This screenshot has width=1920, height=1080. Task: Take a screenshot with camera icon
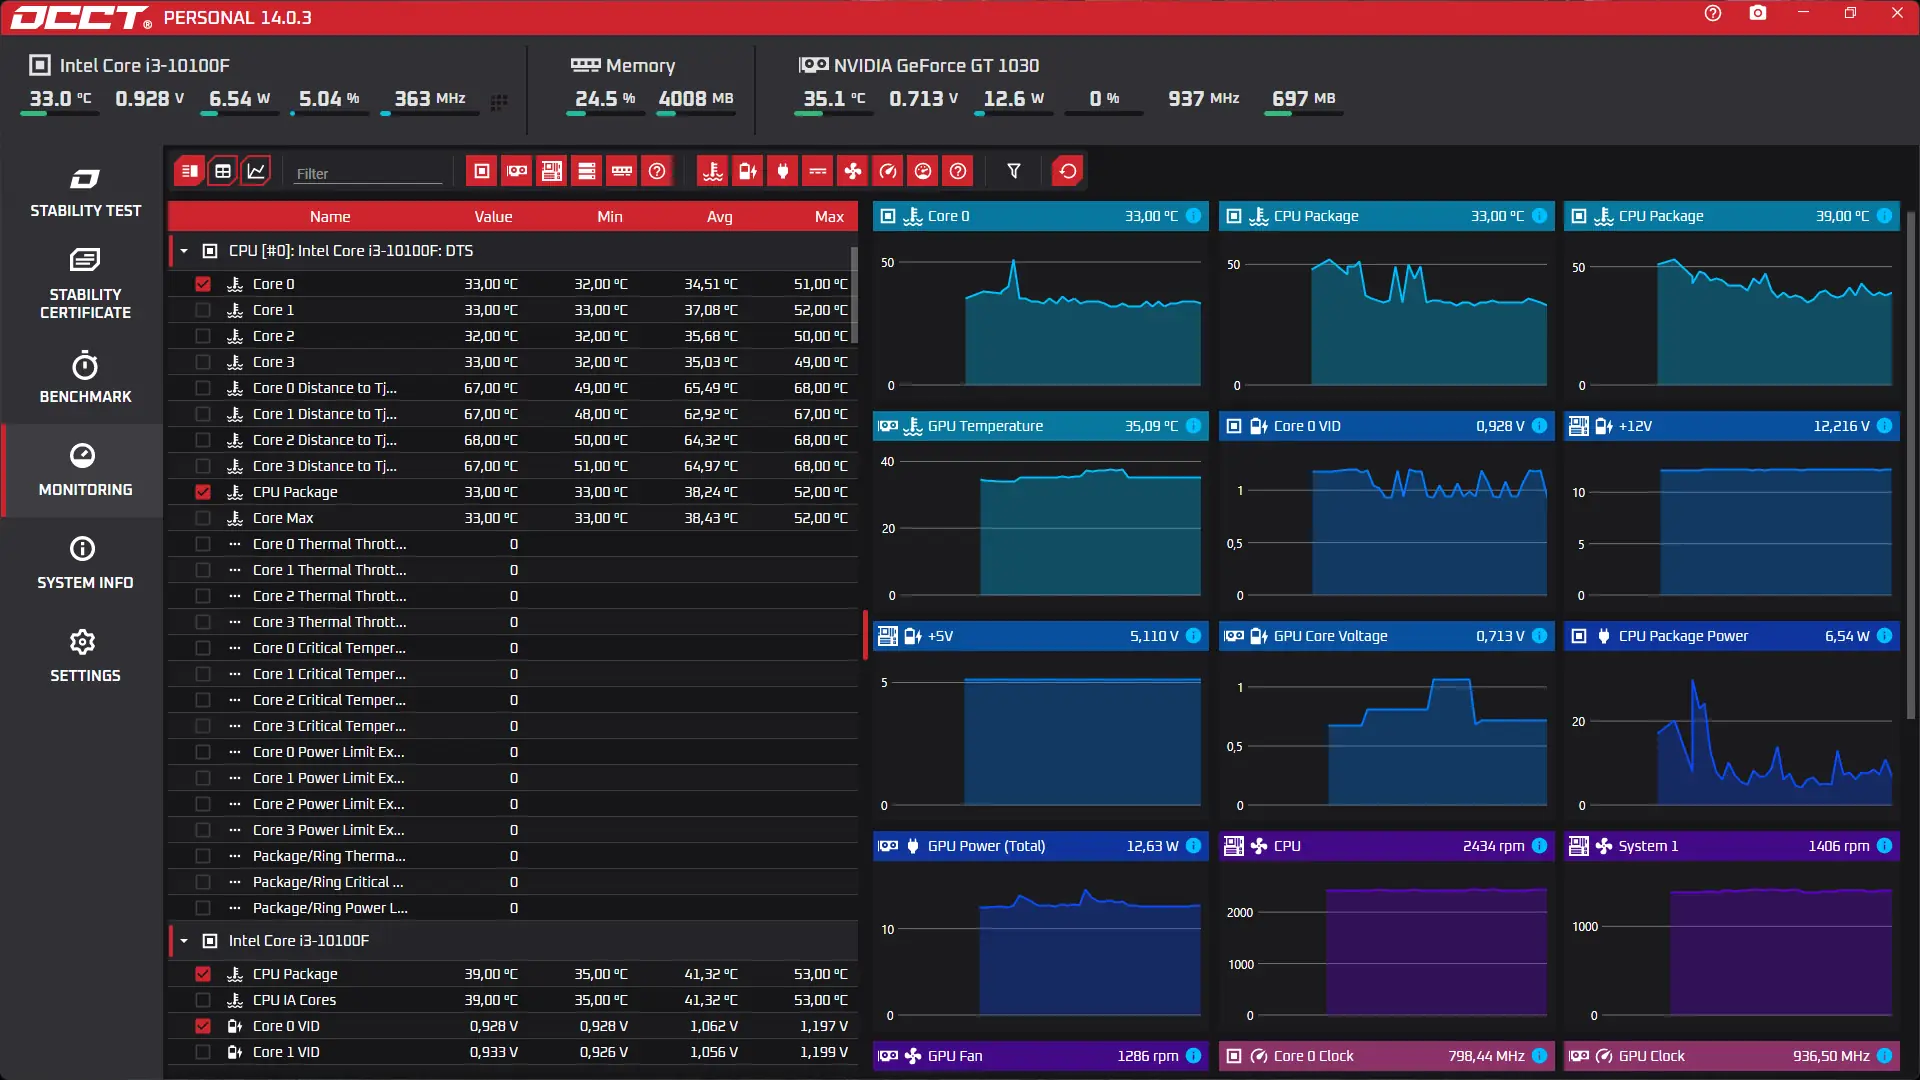[x=1757, y=14]
